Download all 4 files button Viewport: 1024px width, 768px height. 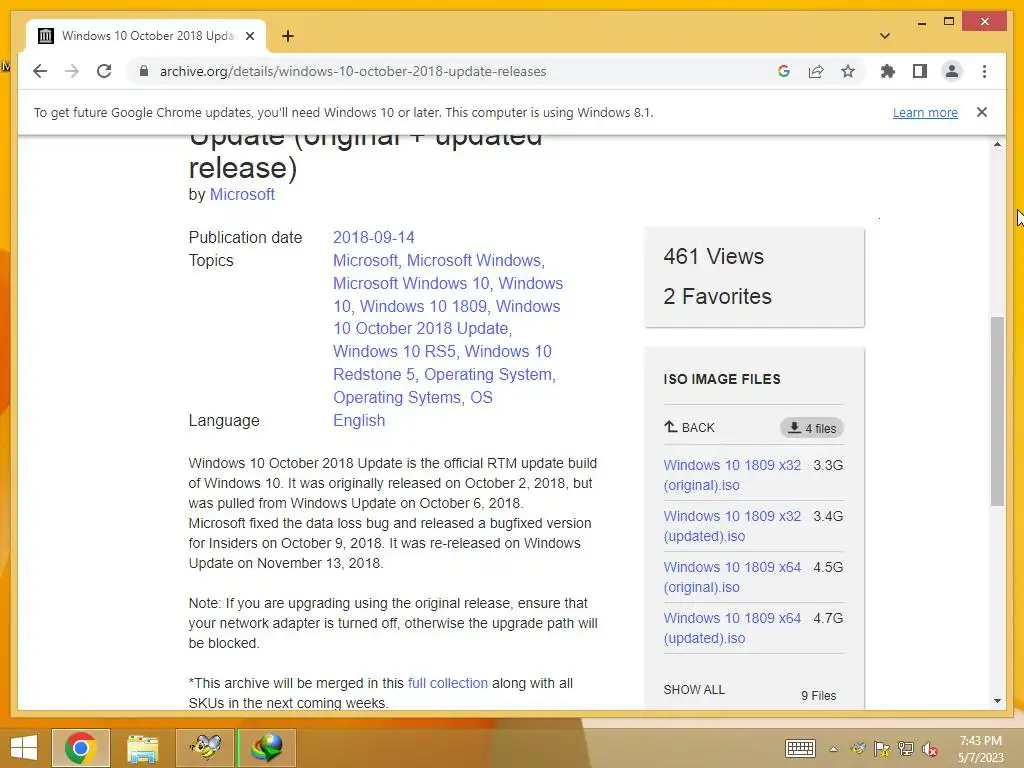pyautogui.click(x=812, y=428)
